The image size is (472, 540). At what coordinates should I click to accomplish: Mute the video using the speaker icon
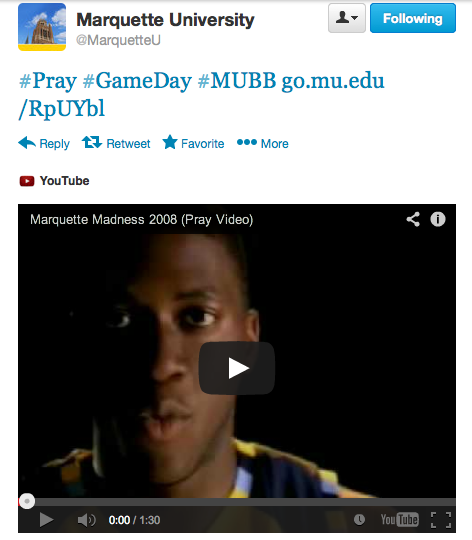pos(86,520)
